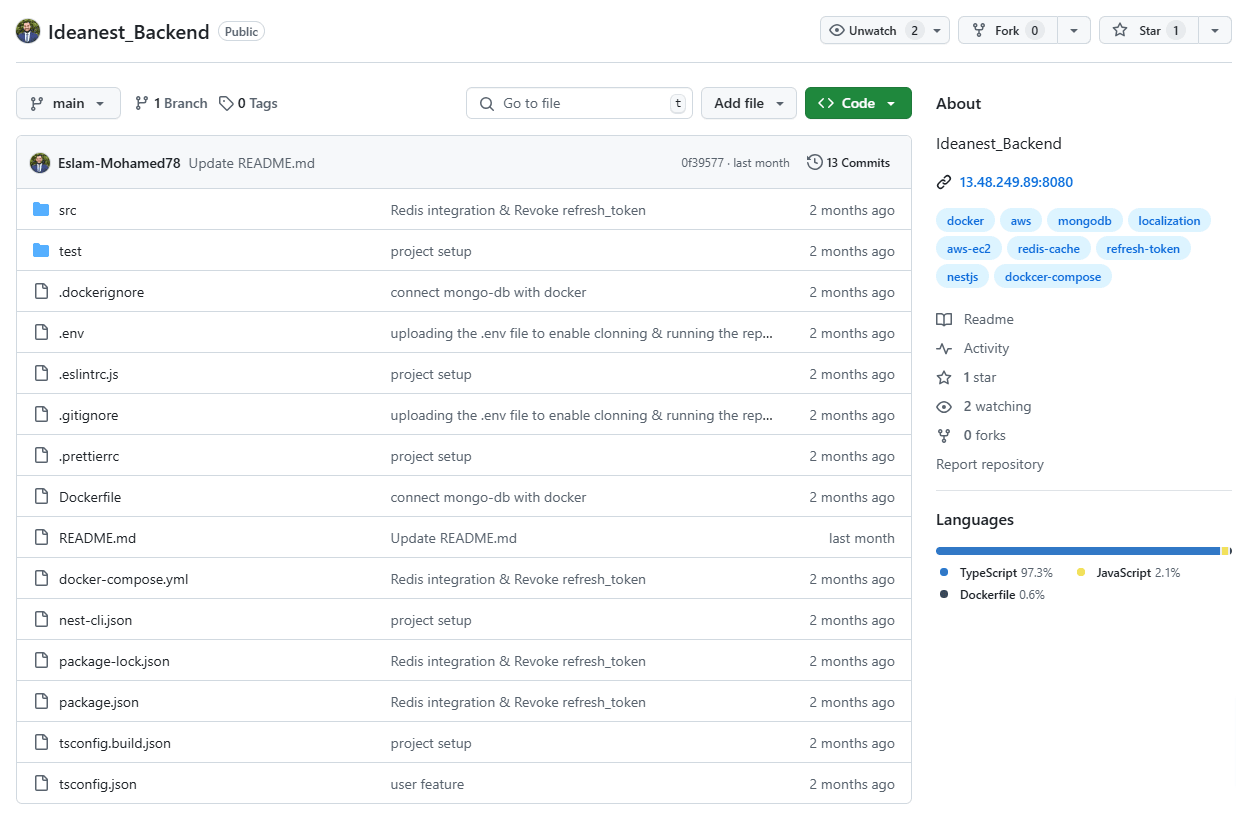Screen dimensions: 1236x813
Task: Open the tsconfig.build.json file
Action: (115, 743)
